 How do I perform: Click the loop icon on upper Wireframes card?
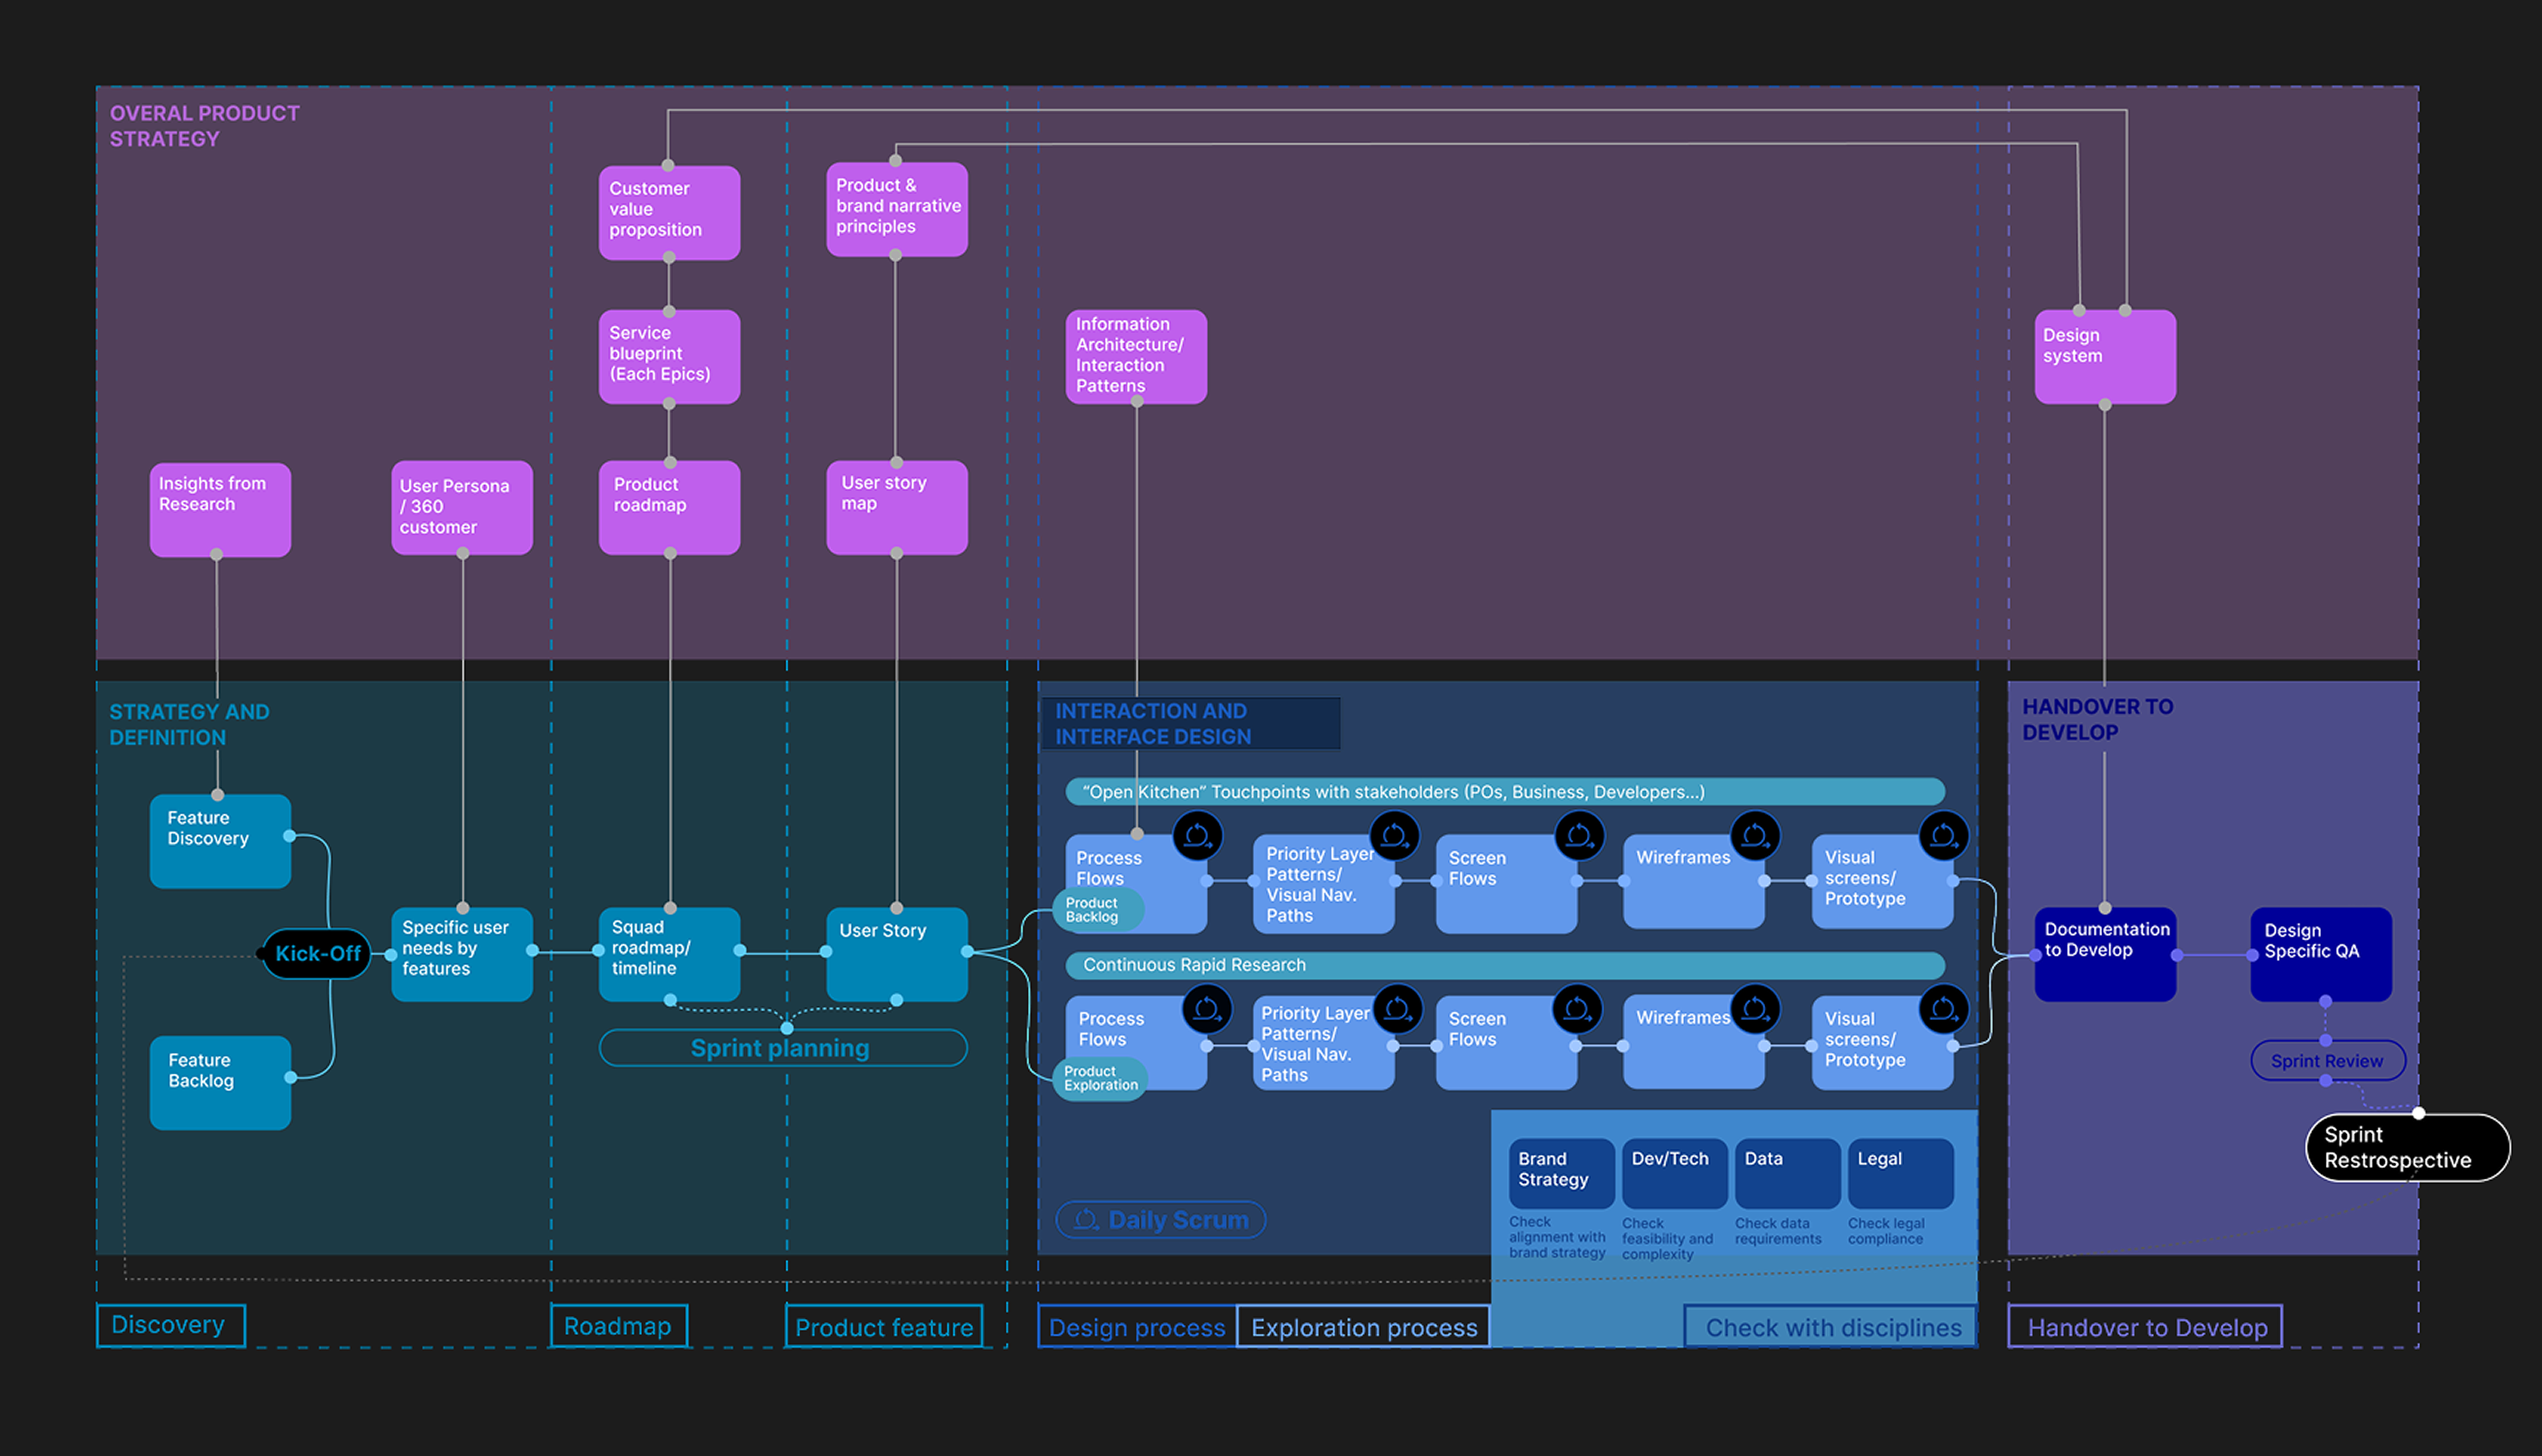click(x=1755, y=836)
